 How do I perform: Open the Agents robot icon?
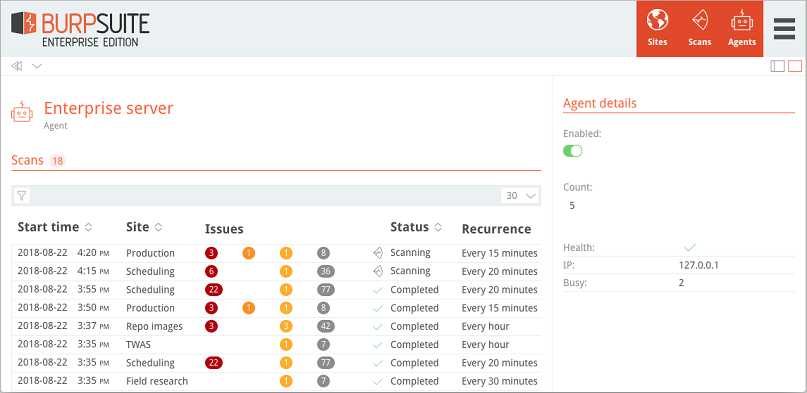742,21
